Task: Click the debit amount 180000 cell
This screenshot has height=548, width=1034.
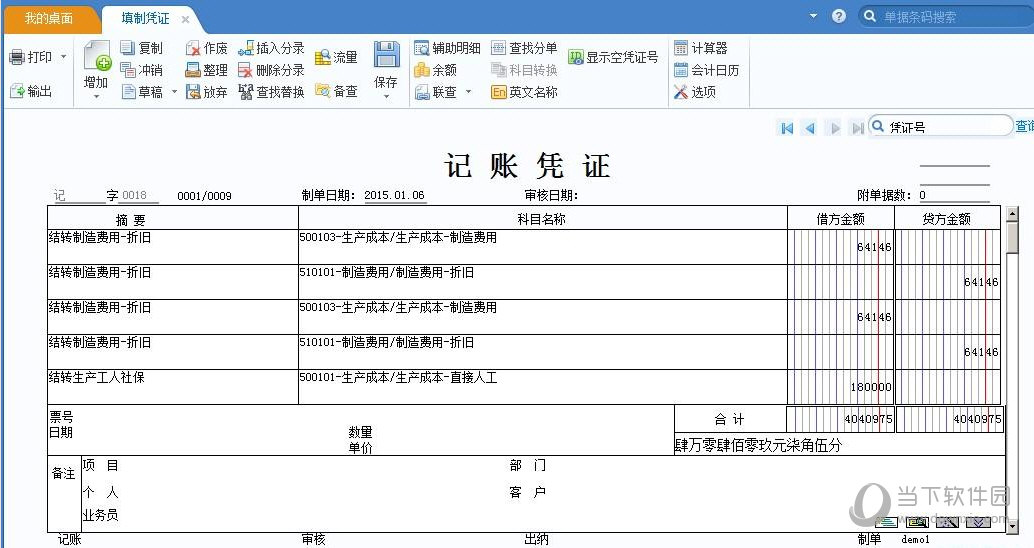Action: coord(841,386)
